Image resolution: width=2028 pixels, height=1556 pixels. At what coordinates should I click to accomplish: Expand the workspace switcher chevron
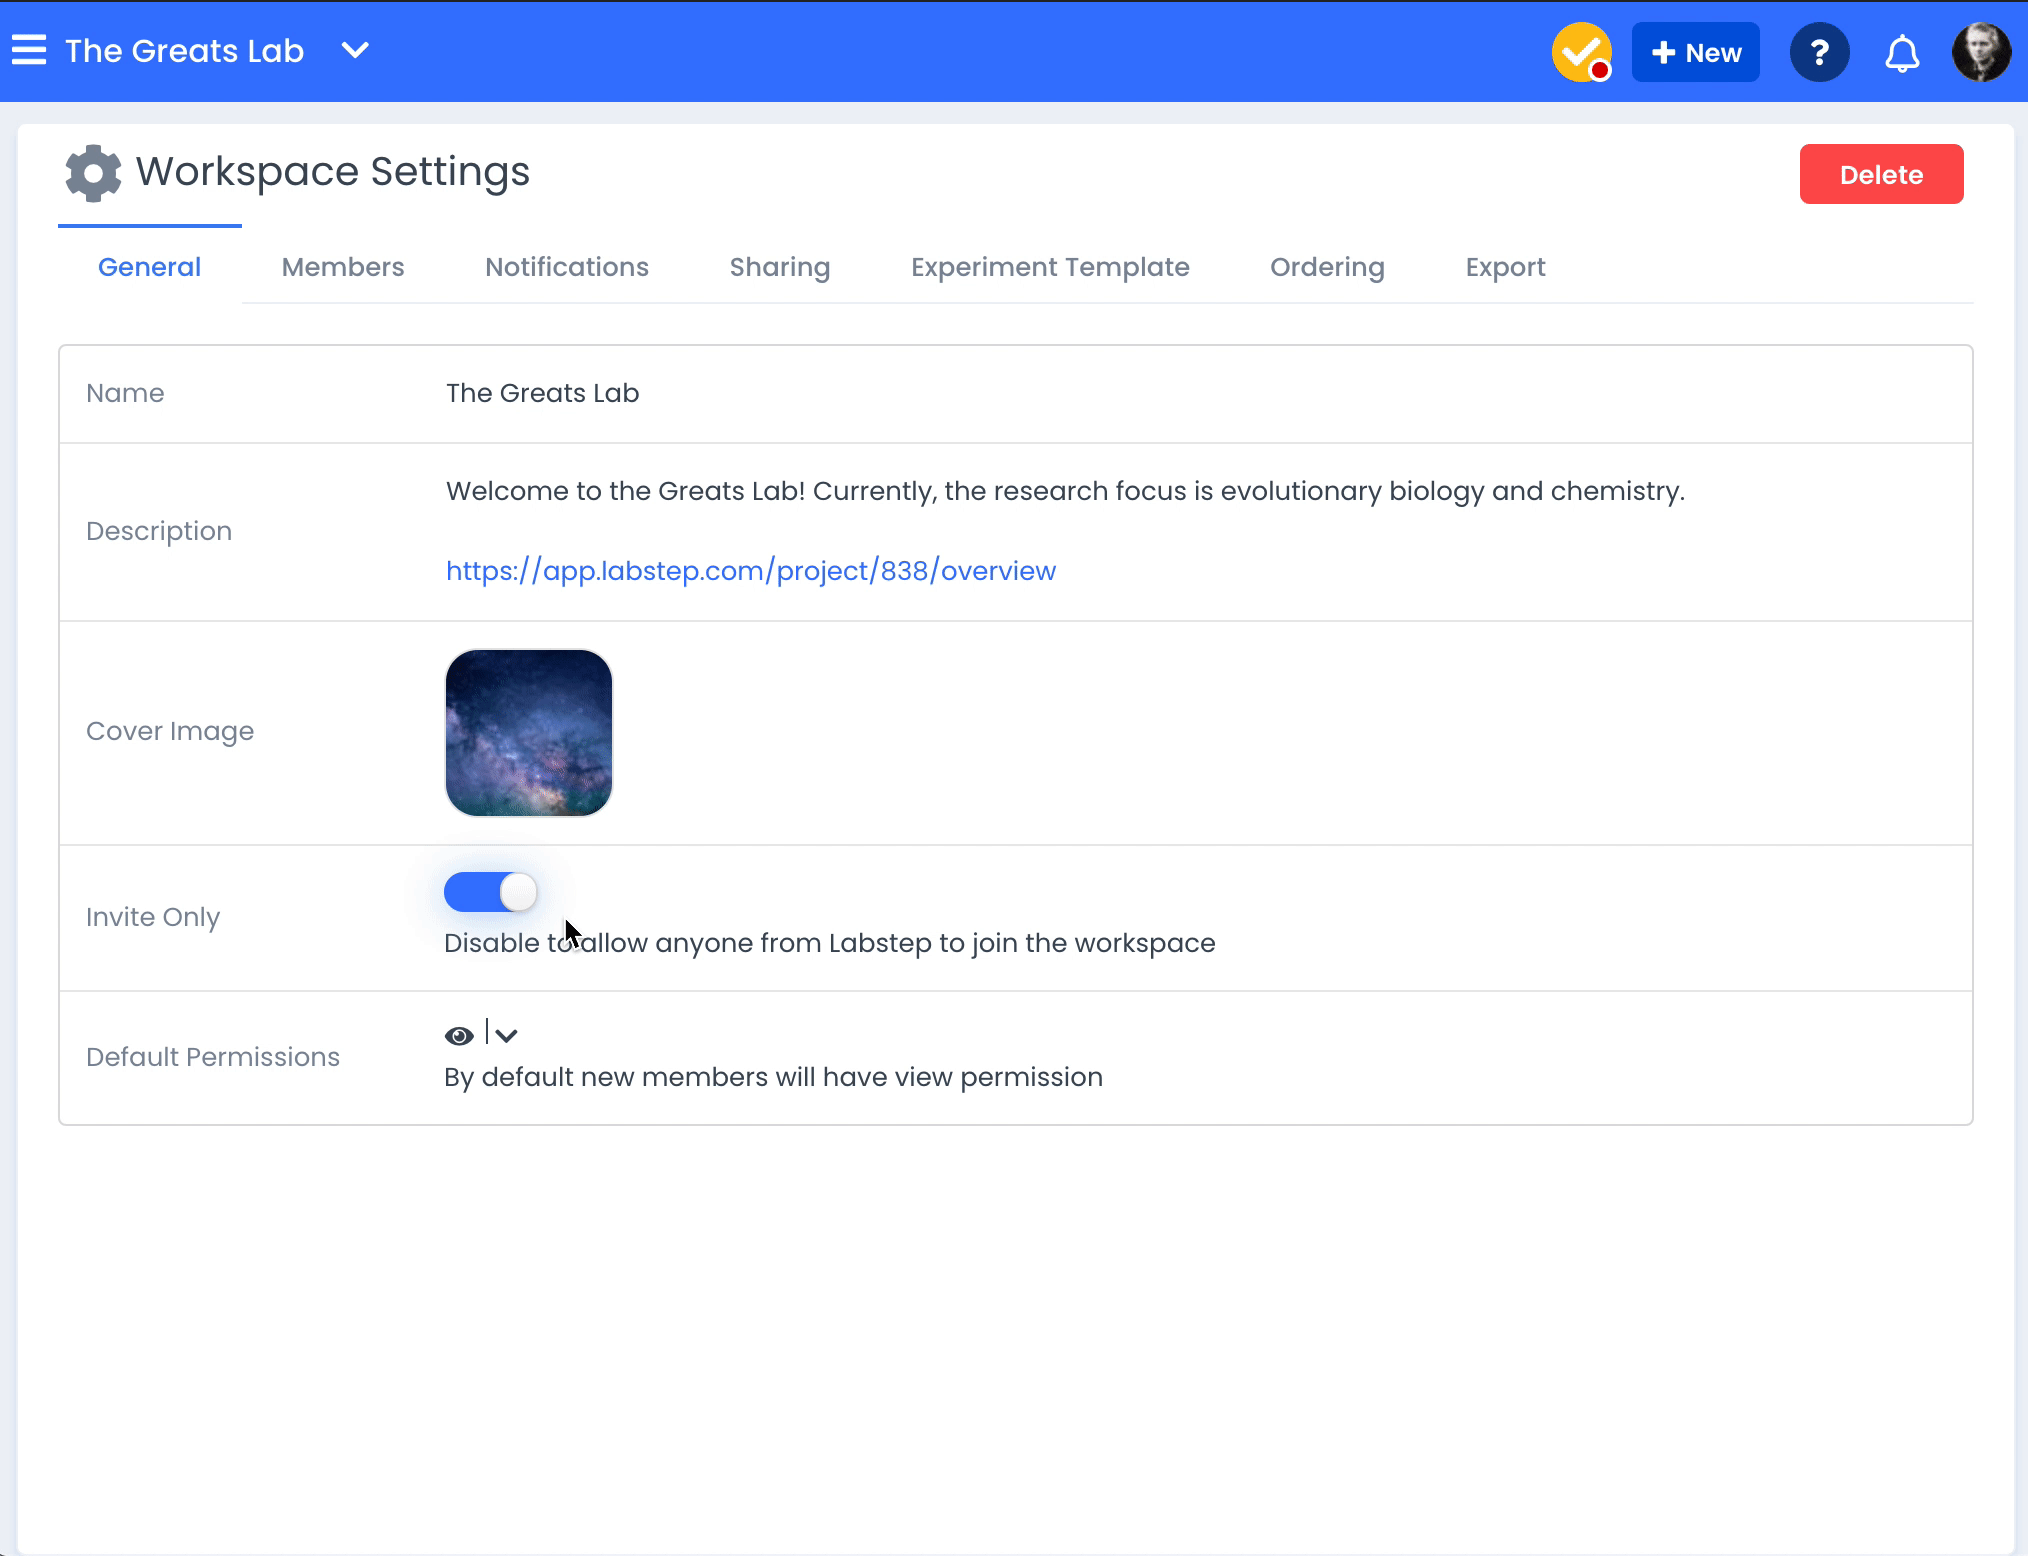(355, 50)
